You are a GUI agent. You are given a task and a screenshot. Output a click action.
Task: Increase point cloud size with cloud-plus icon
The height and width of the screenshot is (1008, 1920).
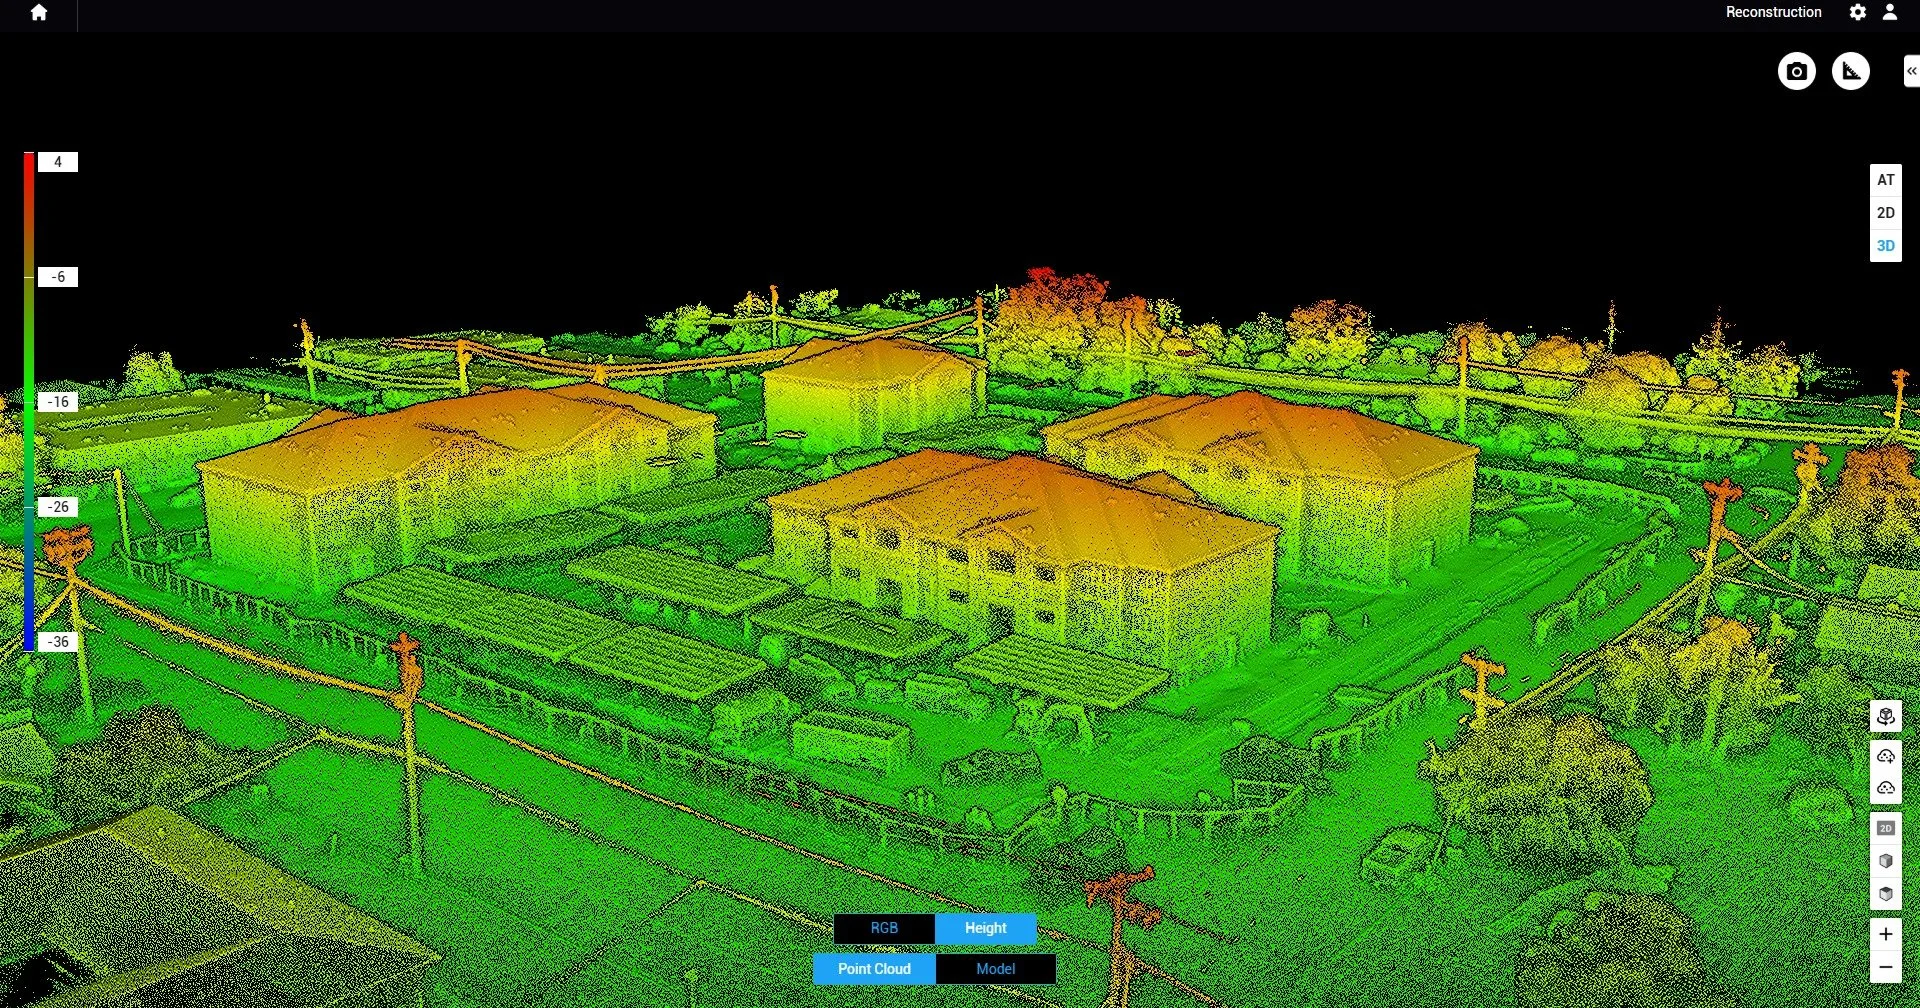tap(1887, 756)
